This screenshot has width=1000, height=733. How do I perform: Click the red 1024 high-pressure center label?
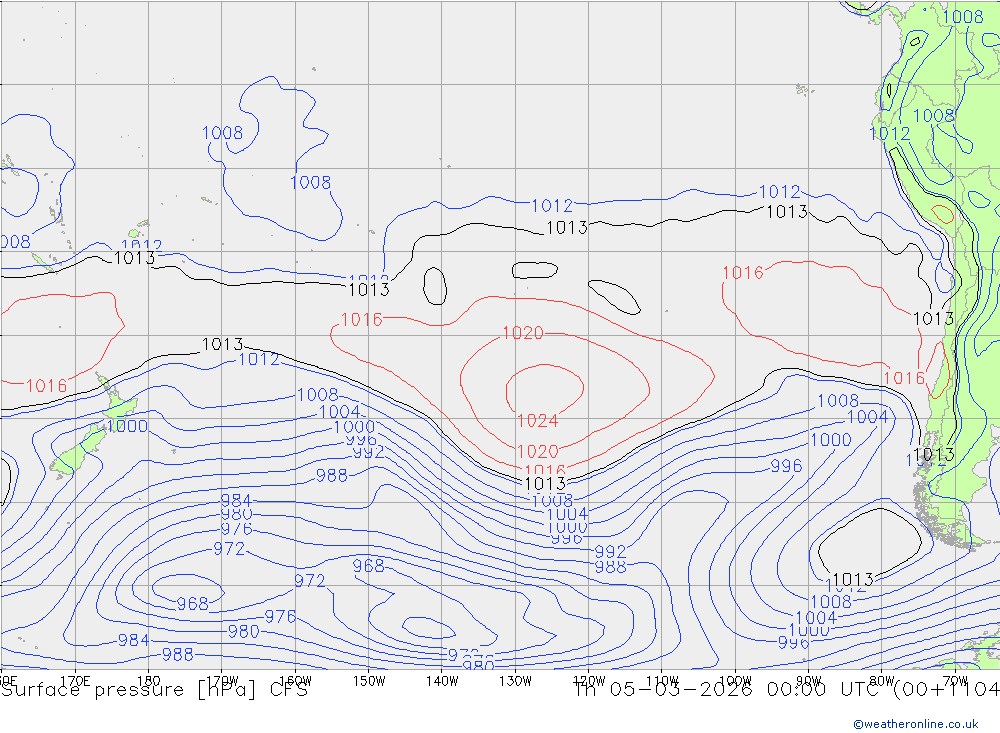click(538, 421)
